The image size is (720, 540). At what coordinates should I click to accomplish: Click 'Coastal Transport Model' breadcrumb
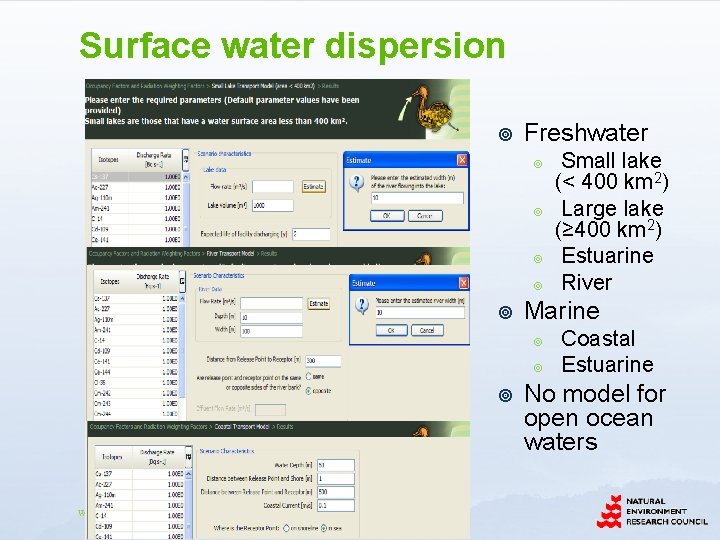tap(242, 427)
